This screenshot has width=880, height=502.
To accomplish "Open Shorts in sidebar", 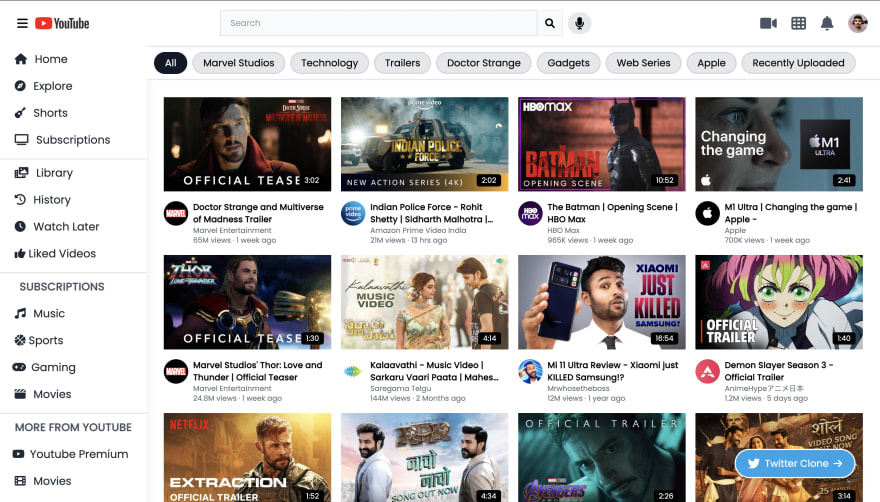I will point(41,113).
